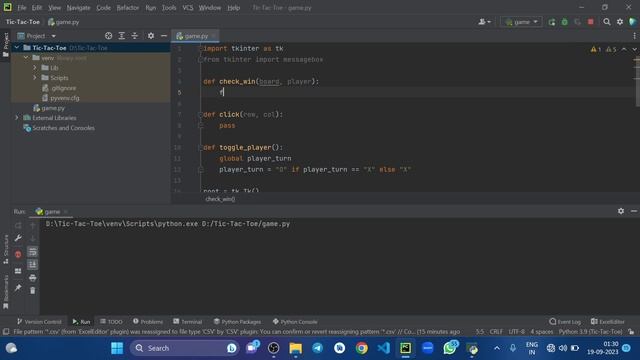Open Python Console tool window
Viewport: 640px width, 360px height.
point(295,322)
